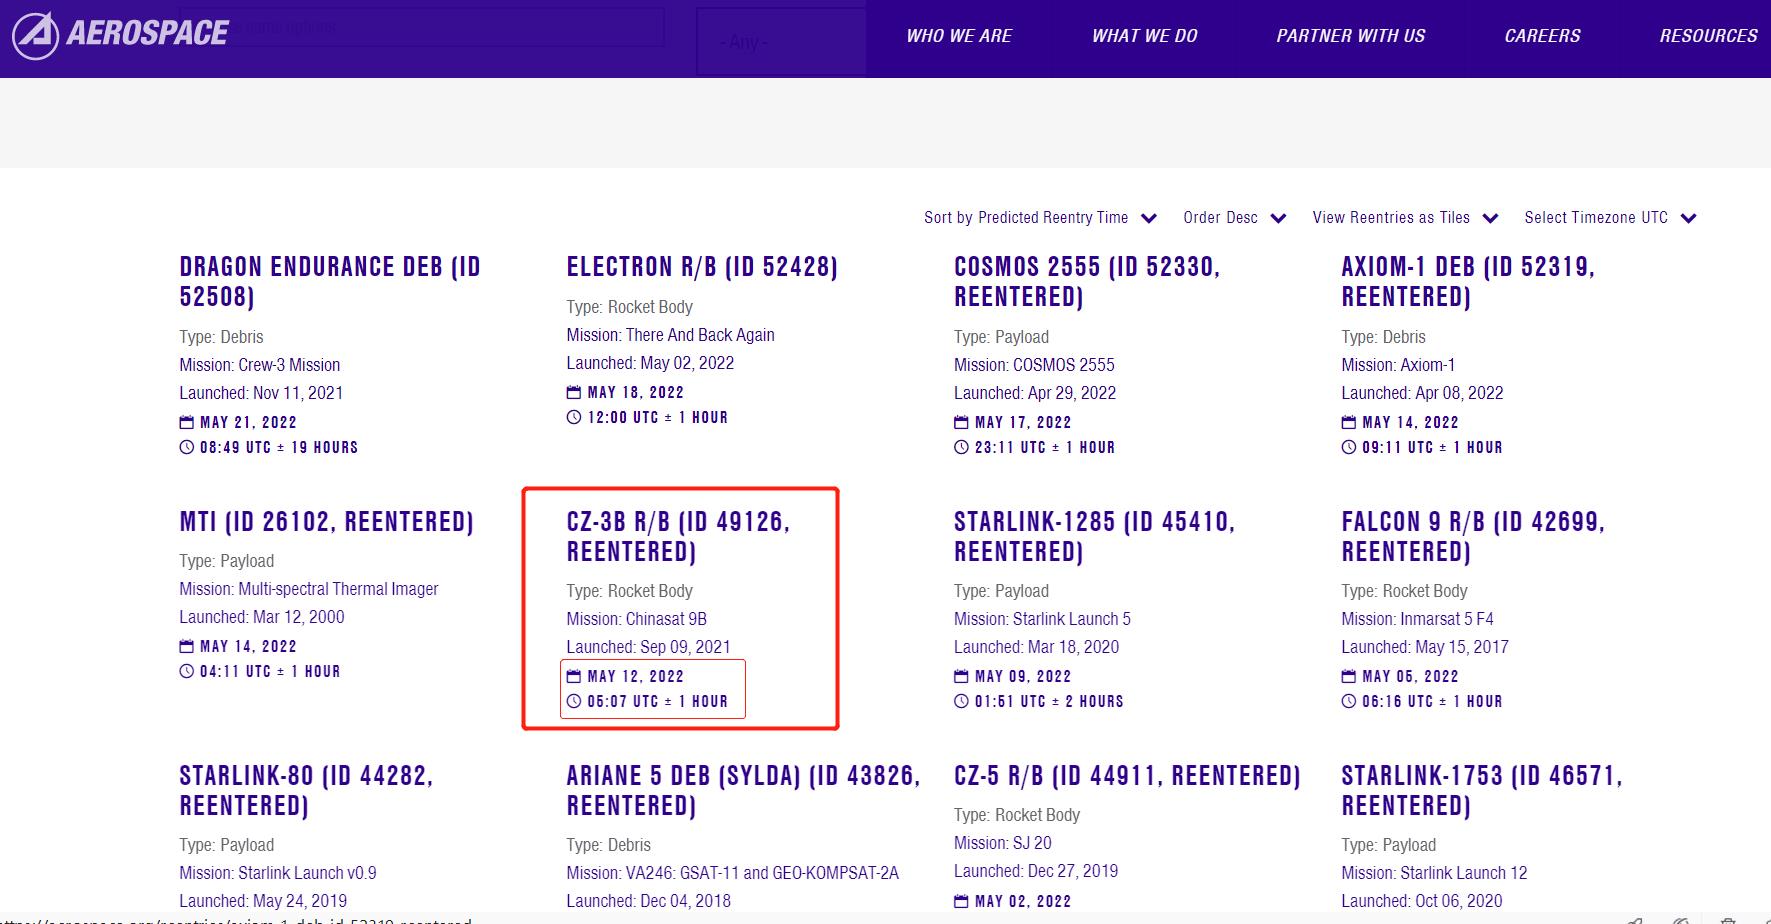1771x924 pixels.
Task: Click the 08:49 UTC ± 19 Hours text
Action: 279,447
